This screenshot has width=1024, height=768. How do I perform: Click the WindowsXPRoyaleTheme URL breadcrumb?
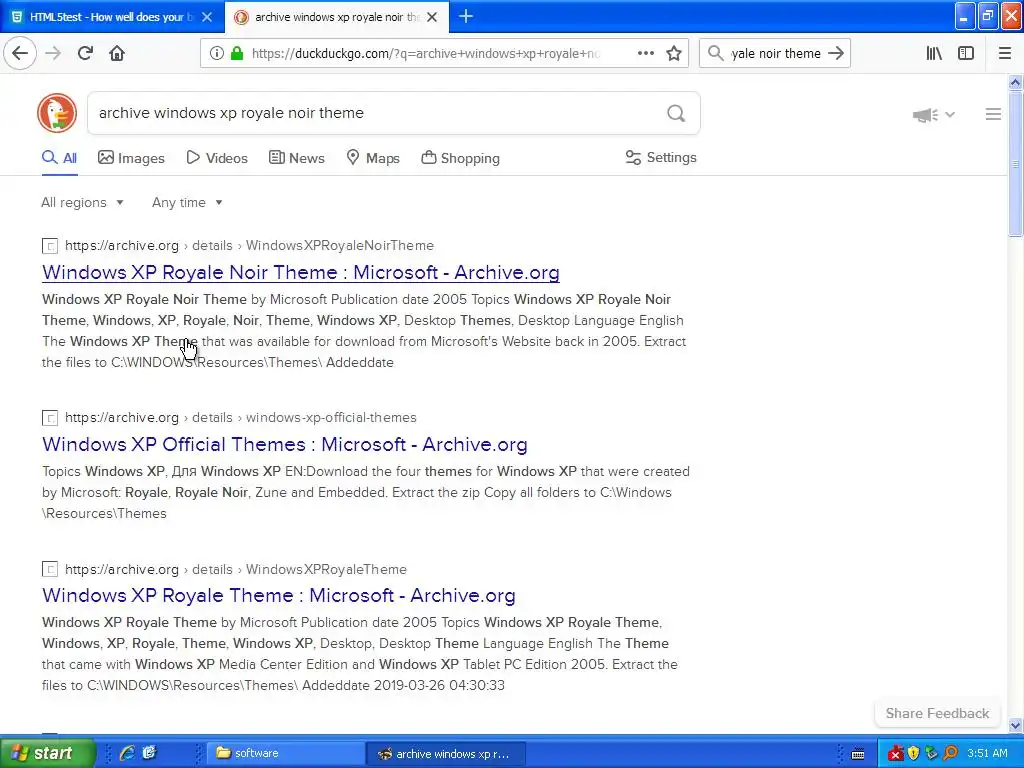click(326, 569)
